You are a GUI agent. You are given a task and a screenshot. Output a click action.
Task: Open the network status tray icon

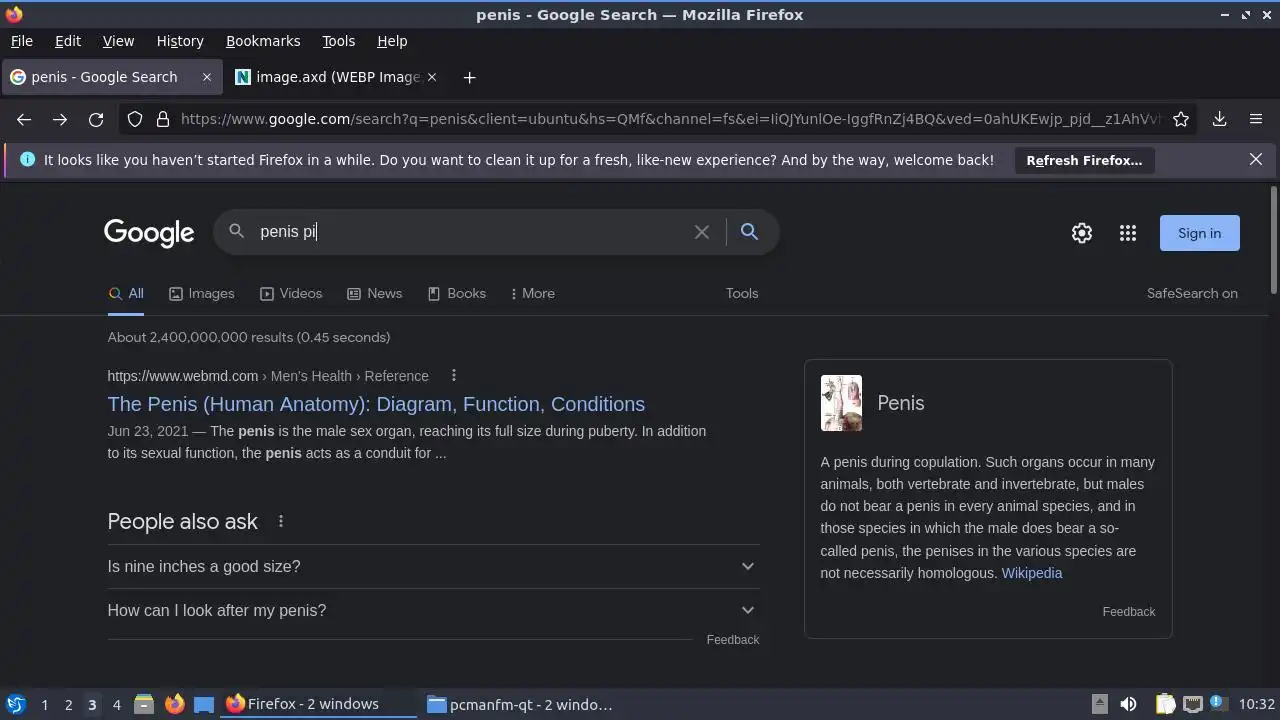click(1192, 704)
